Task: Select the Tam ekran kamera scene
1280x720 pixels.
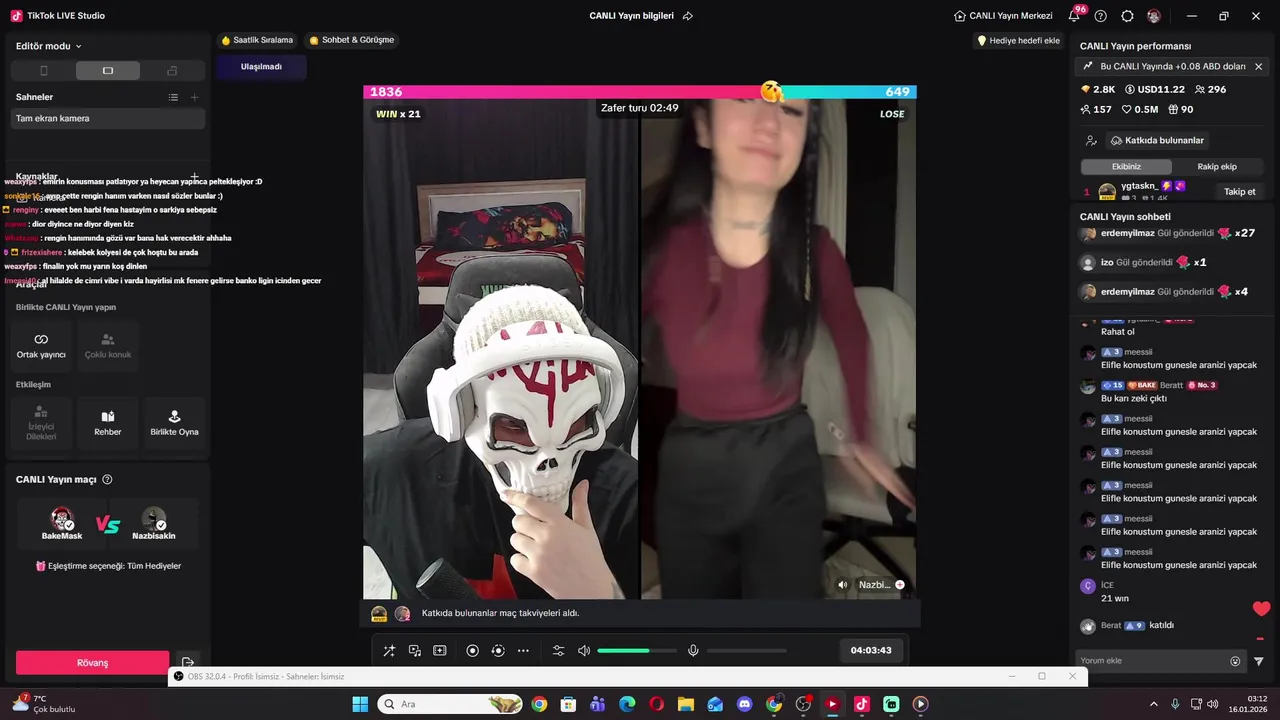Action: (x=108, y=118)
